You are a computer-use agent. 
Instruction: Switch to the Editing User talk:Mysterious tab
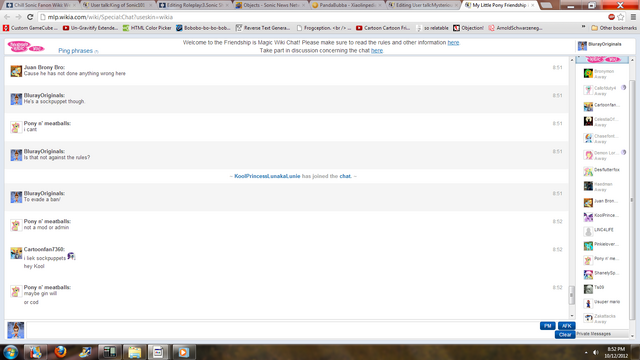point(424,5)
